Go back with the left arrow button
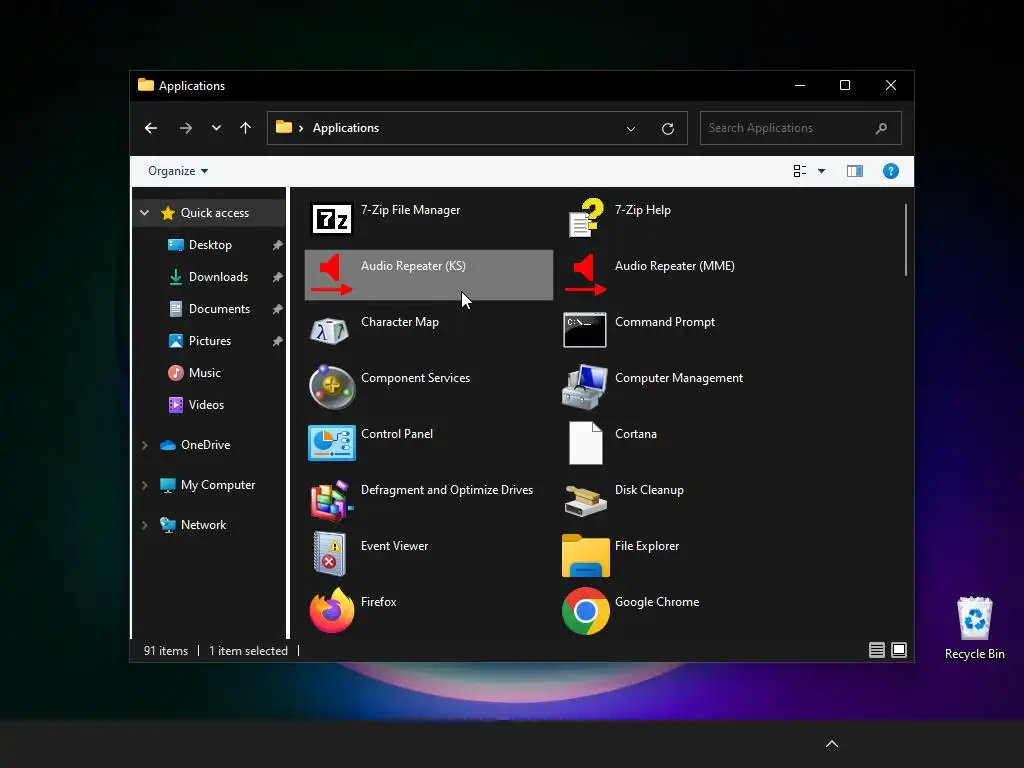1024x768 pixels. (x=151, y=128)
